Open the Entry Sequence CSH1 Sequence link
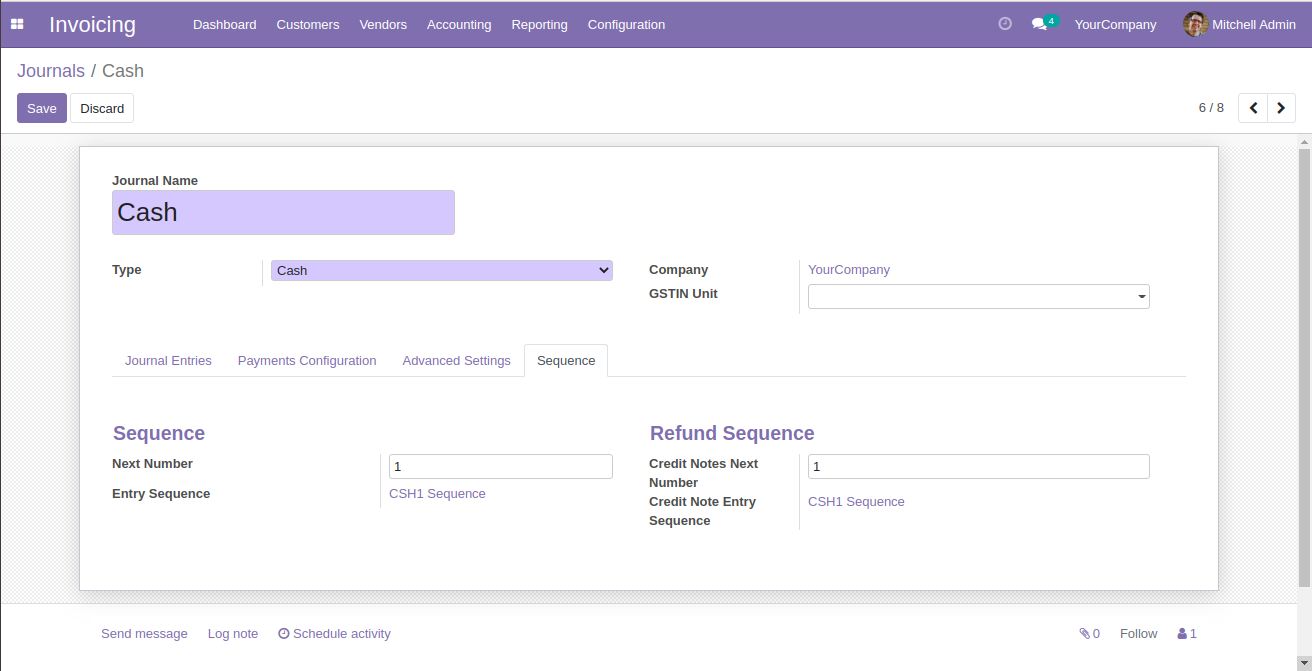The width and height of the screenshot is (1312, 671). 437,494
